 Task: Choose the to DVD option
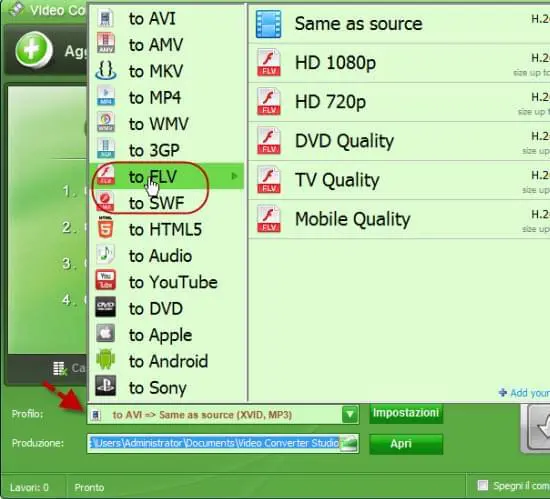click(x=167, y=308)
